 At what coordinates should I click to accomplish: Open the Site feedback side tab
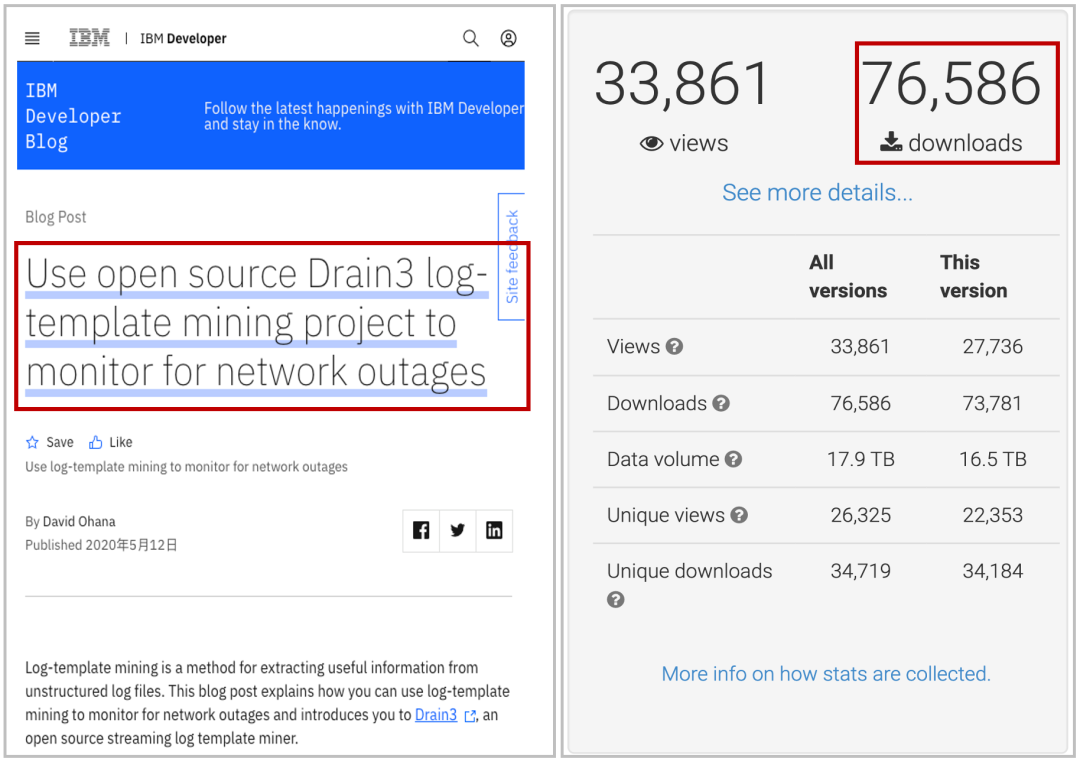tap(512, 257)
